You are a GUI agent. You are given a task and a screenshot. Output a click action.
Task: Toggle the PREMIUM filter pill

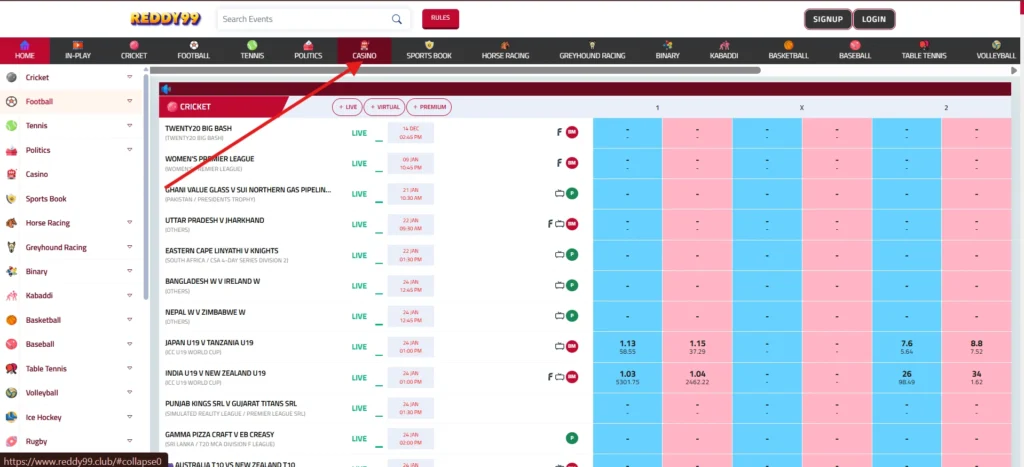point(429,107)
